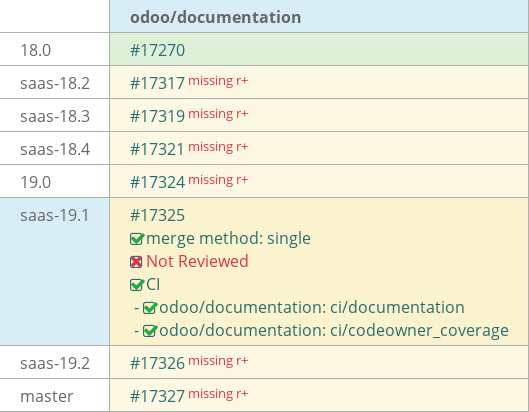This screenshot has width=529, height=412.
Task: Click the green check icon beside merge method
Action: tap(137, 239)
